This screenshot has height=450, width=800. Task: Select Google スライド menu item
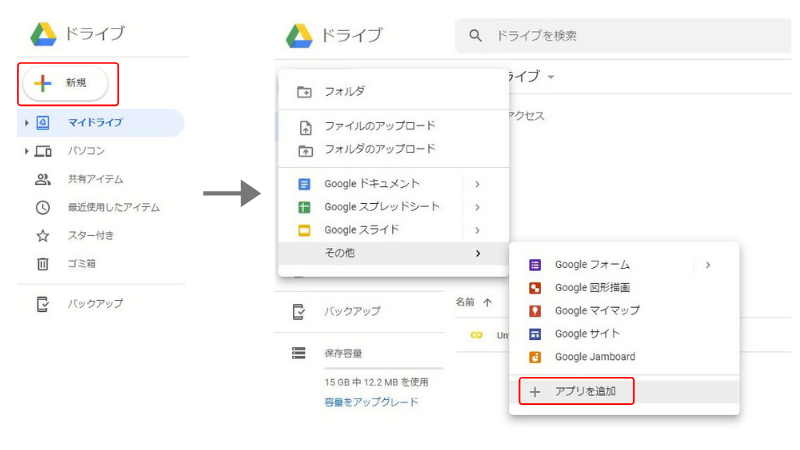point(393,230)
